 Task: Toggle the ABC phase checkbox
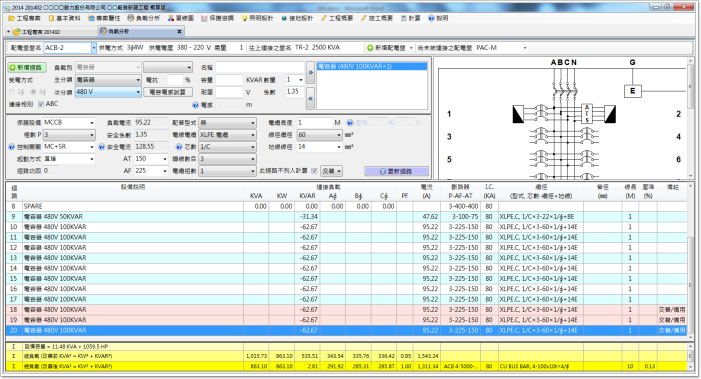coord(41,104)
